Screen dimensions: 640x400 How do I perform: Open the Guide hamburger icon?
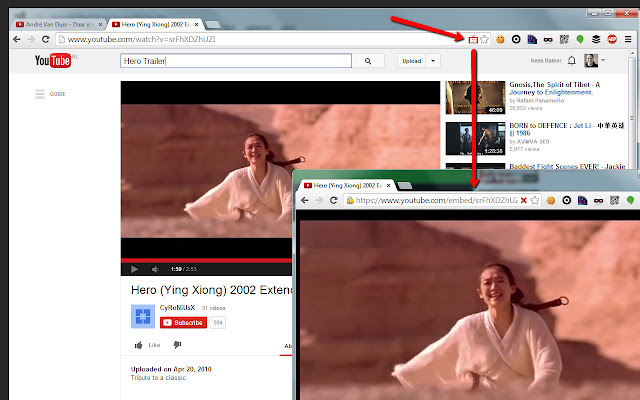[40, 94]
